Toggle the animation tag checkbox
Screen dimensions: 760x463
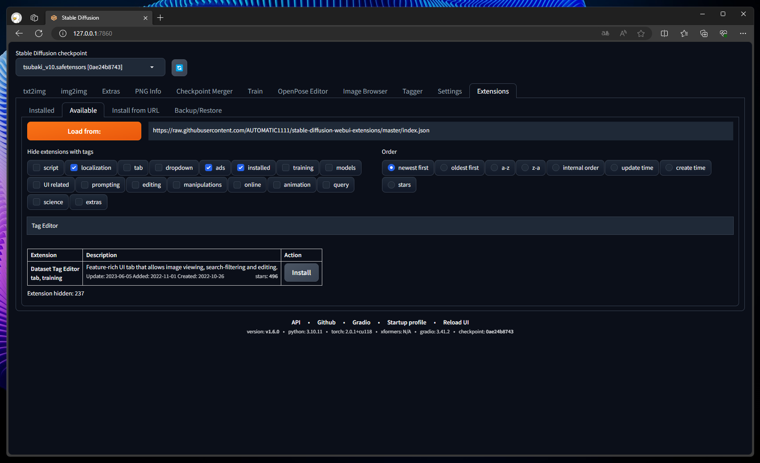pyautogui.click(x=276, y=185)
